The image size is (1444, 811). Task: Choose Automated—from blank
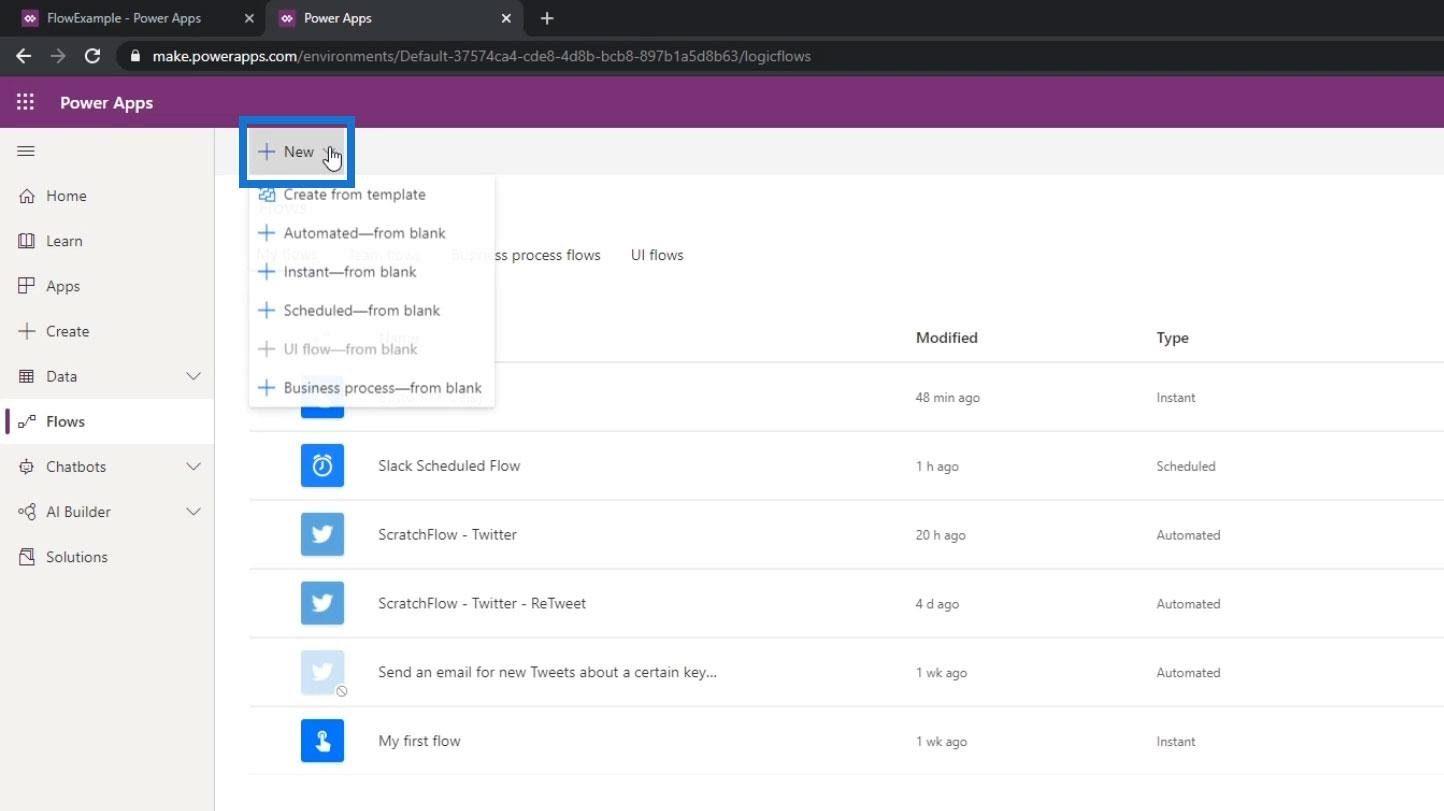(x=371, y=233)
